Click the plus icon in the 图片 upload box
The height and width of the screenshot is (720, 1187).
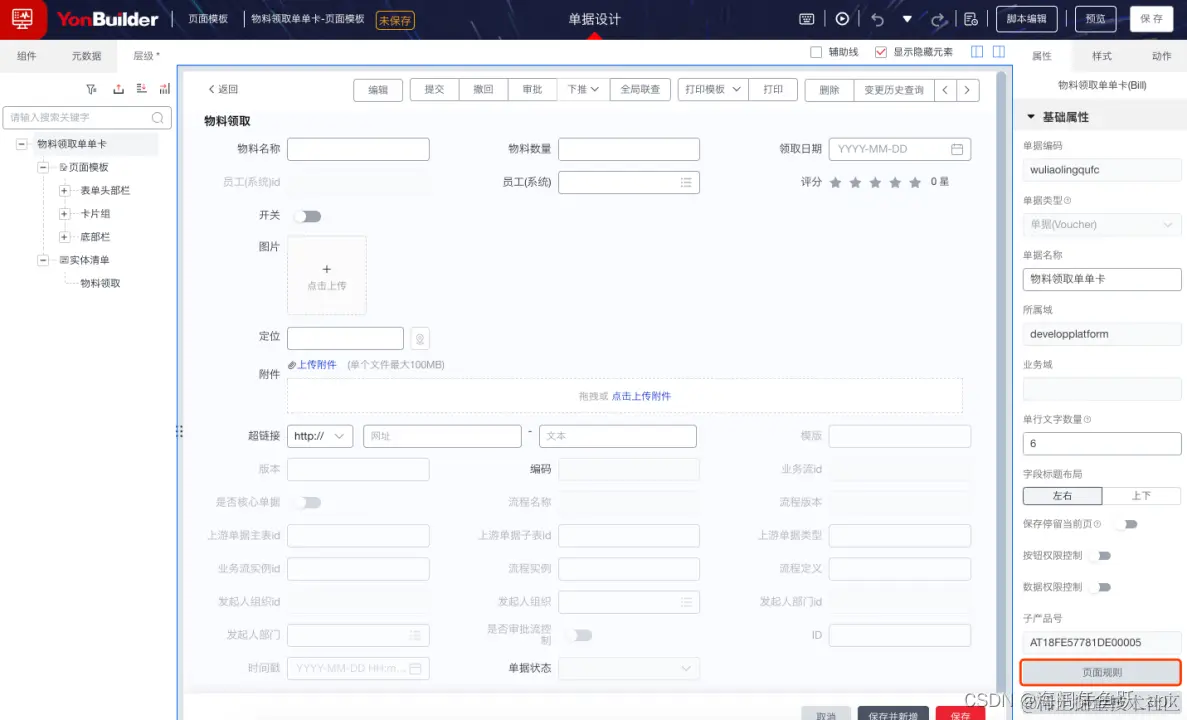[326, 269]
